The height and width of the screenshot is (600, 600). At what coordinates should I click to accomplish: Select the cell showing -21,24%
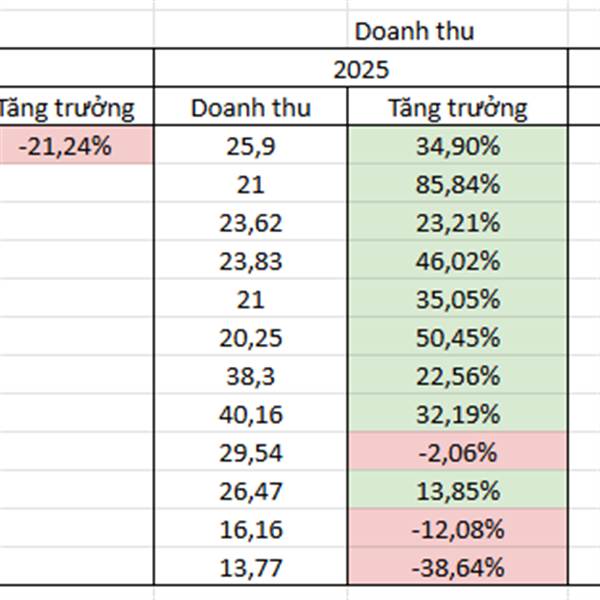tap(76, 145)
